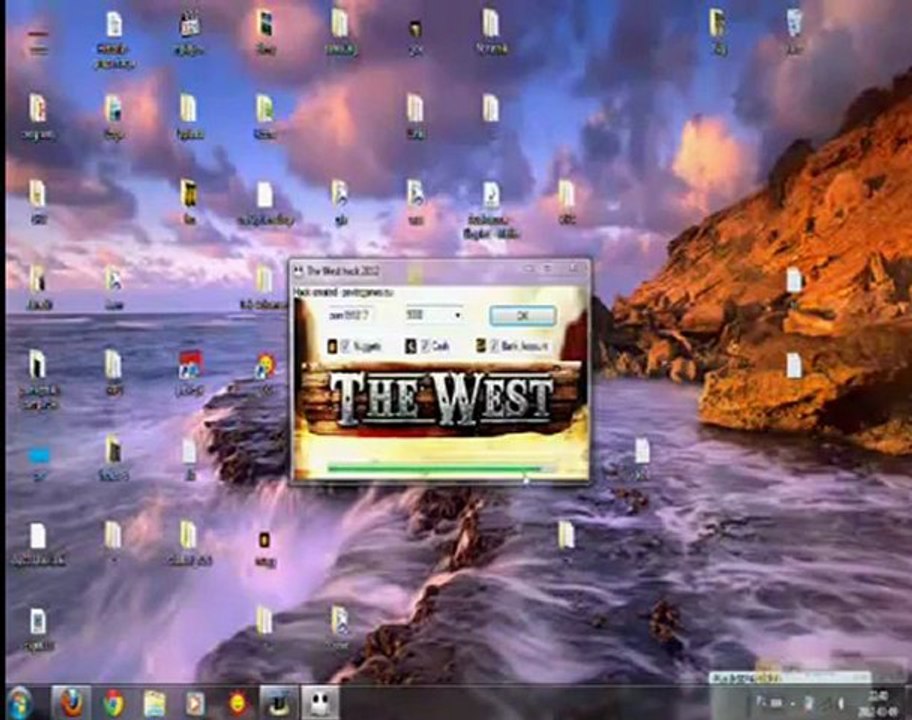Tick the Cash checkbox
Viewport: 912px width, 720px height.
(x=425, y=347)
